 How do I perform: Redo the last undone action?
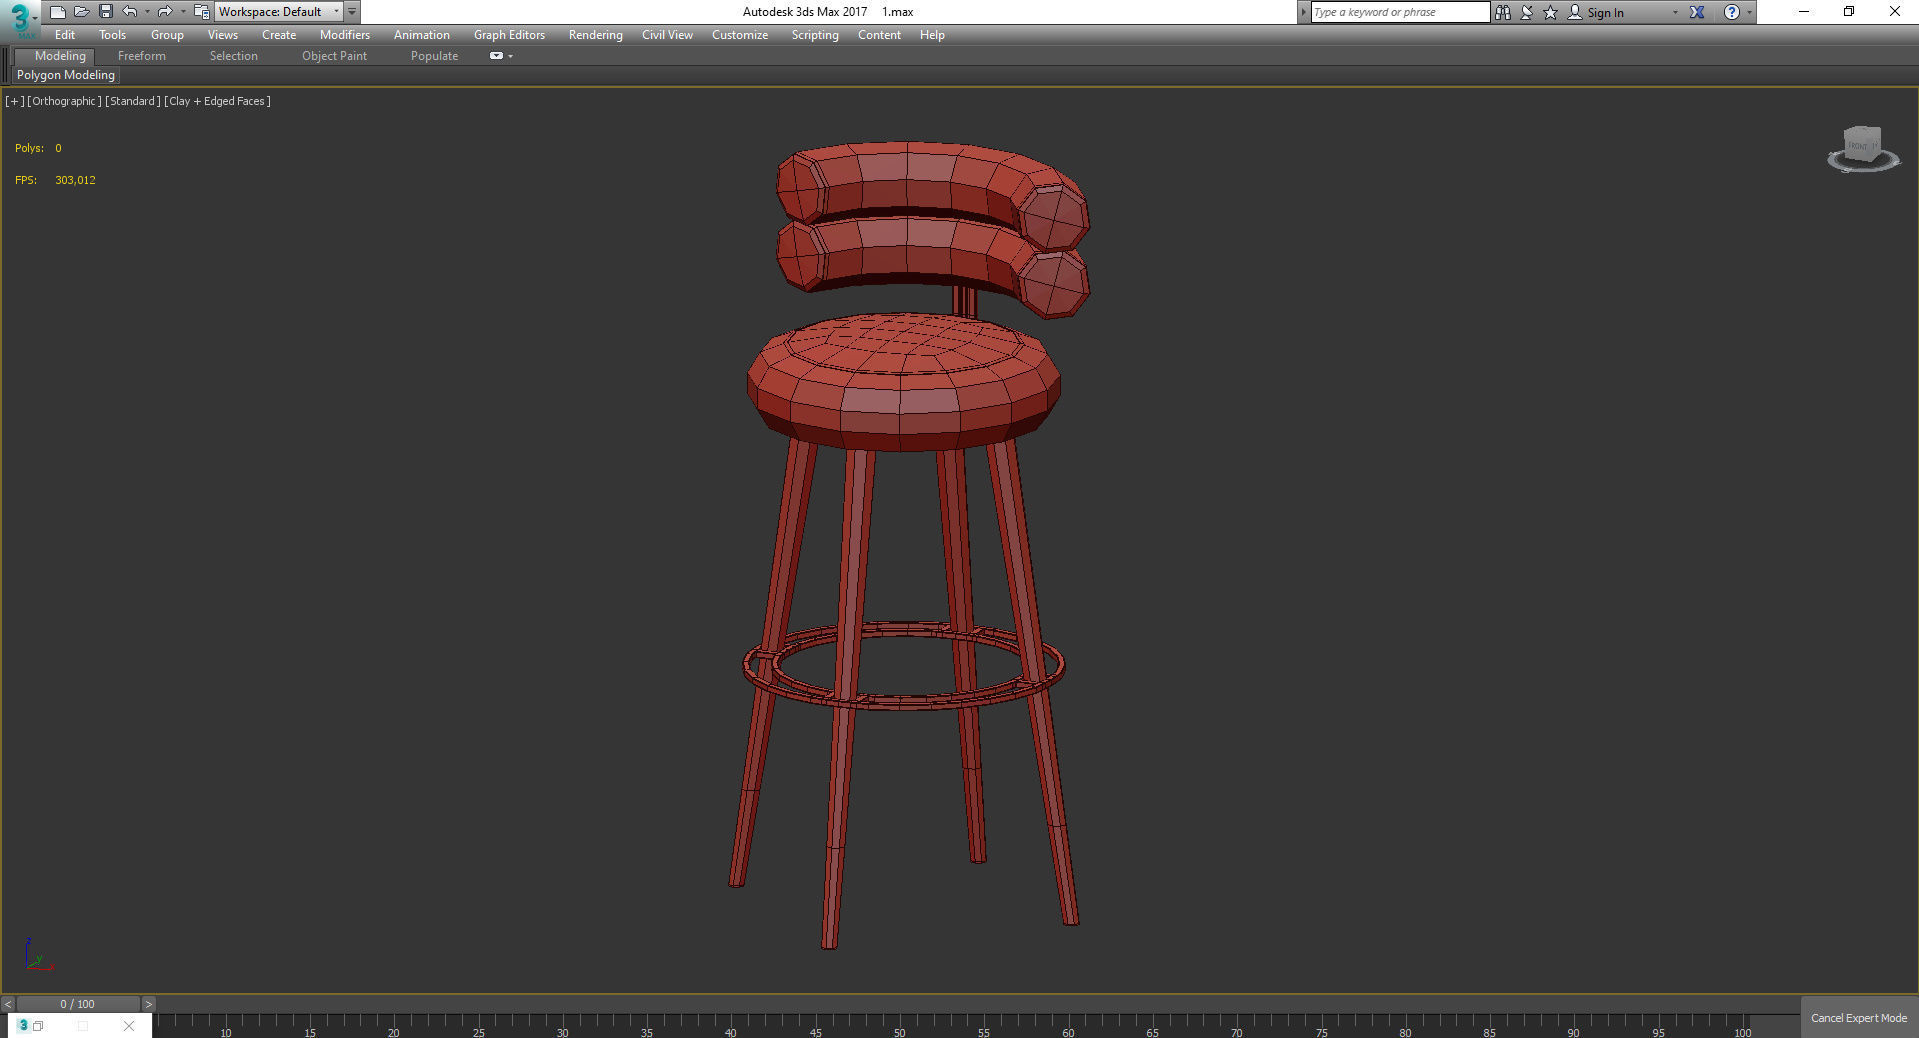pyautogui.click(x=165, y=12)
